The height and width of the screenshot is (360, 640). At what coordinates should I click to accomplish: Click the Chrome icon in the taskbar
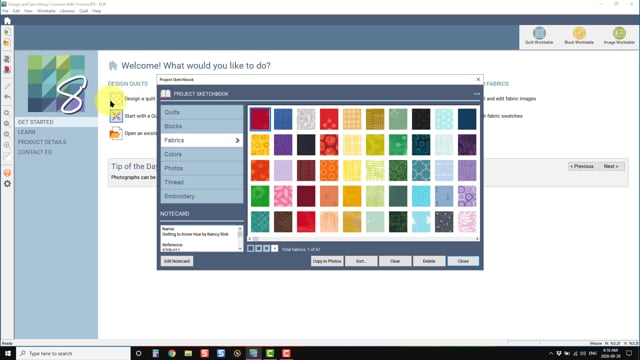coord(172,353)
